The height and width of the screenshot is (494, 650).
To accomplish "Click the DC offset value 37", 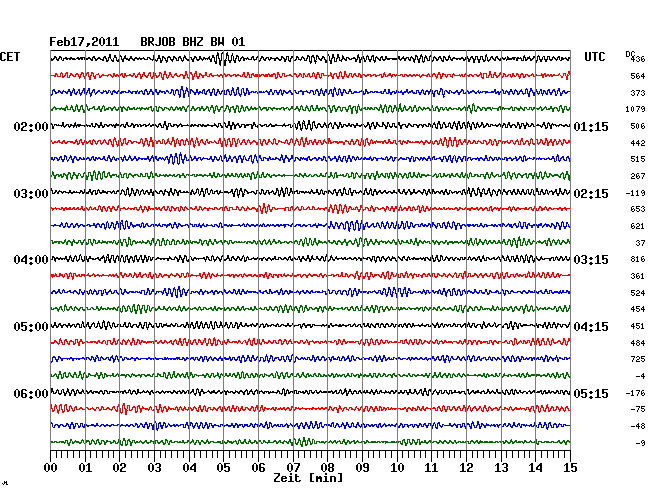I will [640, 243].
